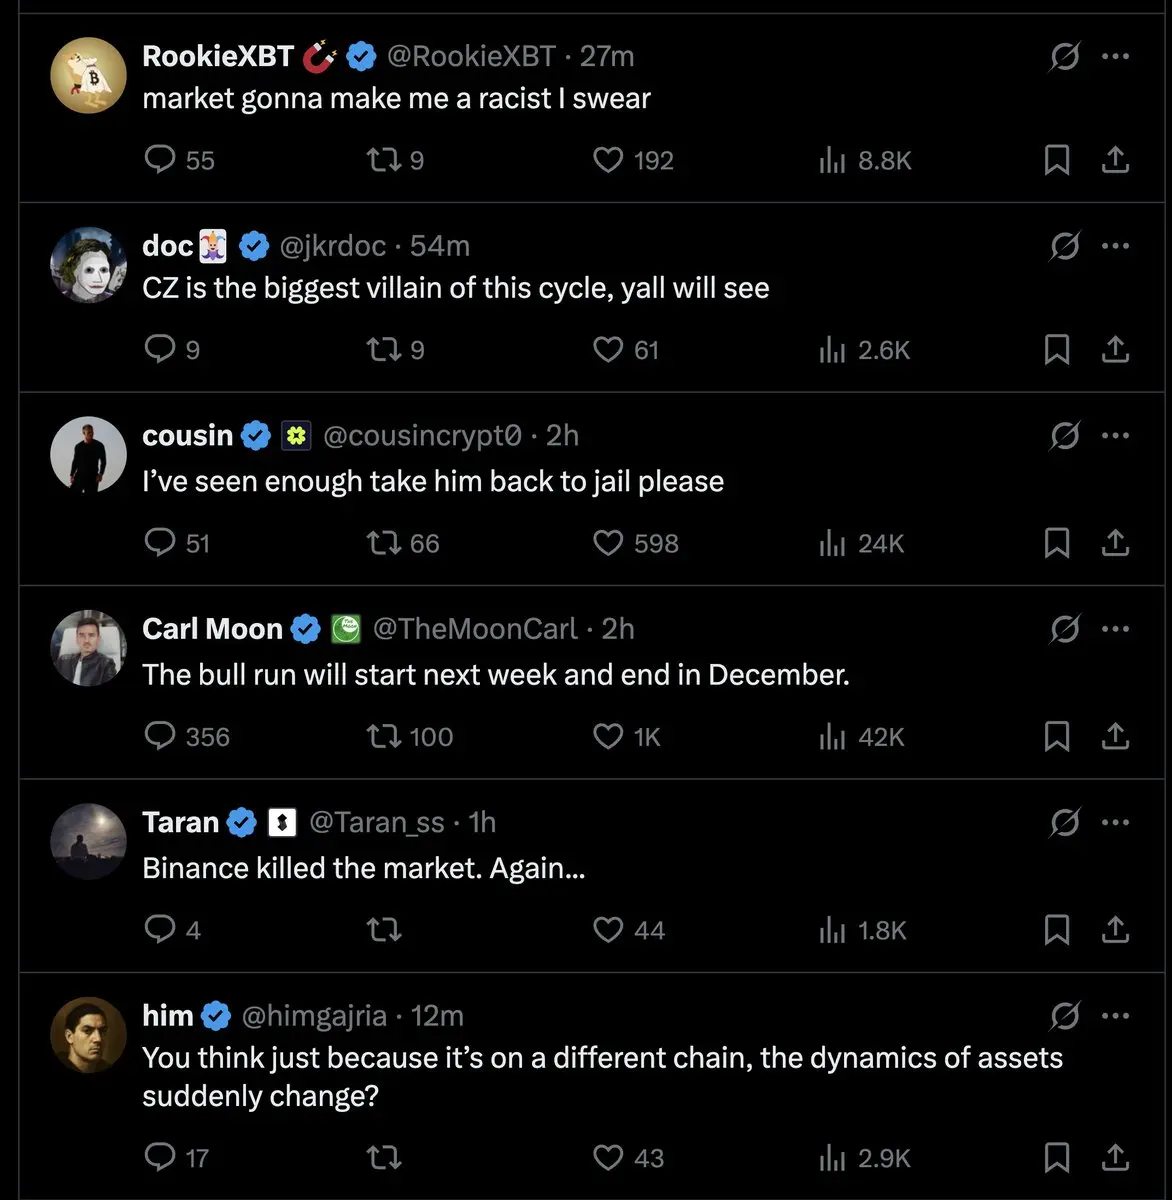Bookmark doc's CZ villain tweet

point(1057,349)
